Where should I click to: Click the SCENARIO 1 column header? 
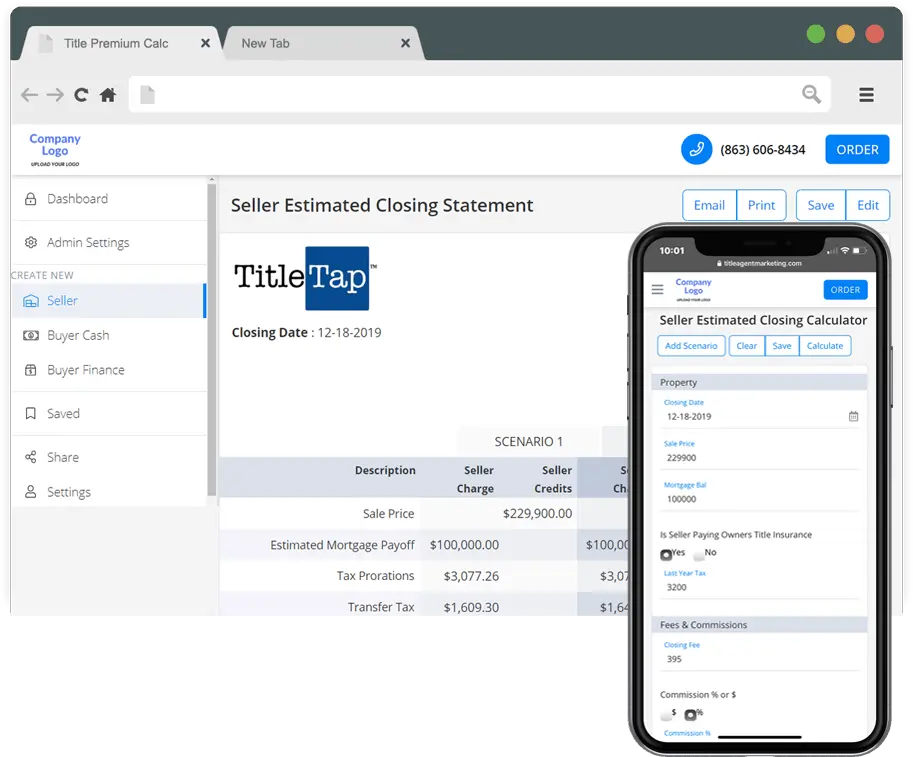pyautogui.click(x=529, y=441)
